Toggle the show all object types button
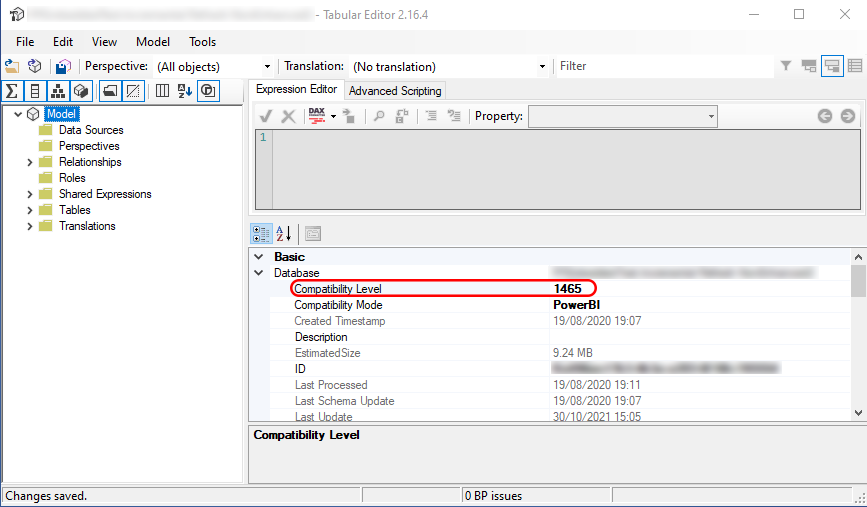This screenshot has height=507, width=867. coord(208,91)
